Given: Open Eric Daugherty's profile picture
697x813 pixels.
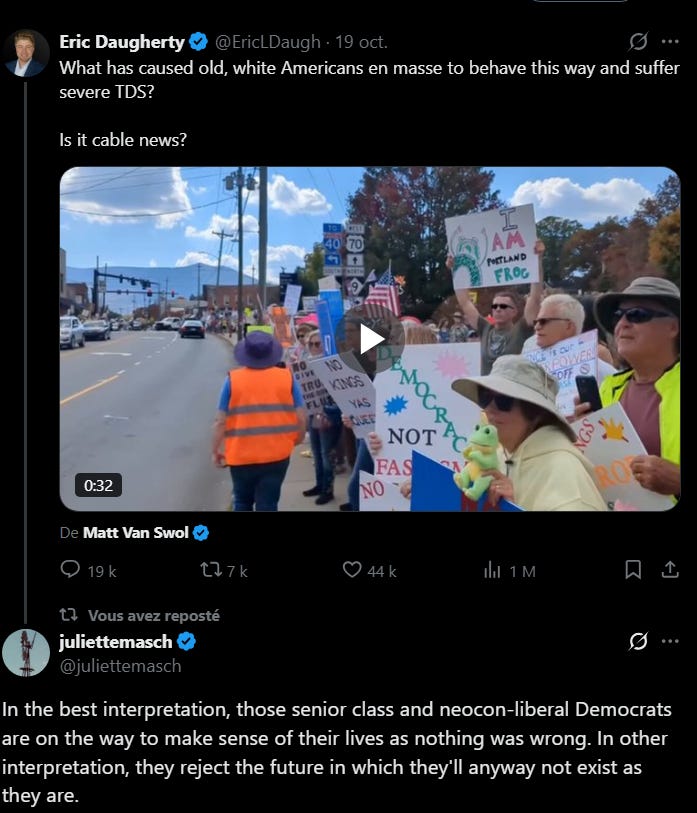Looking at the screenshot, I should point(25,53).
